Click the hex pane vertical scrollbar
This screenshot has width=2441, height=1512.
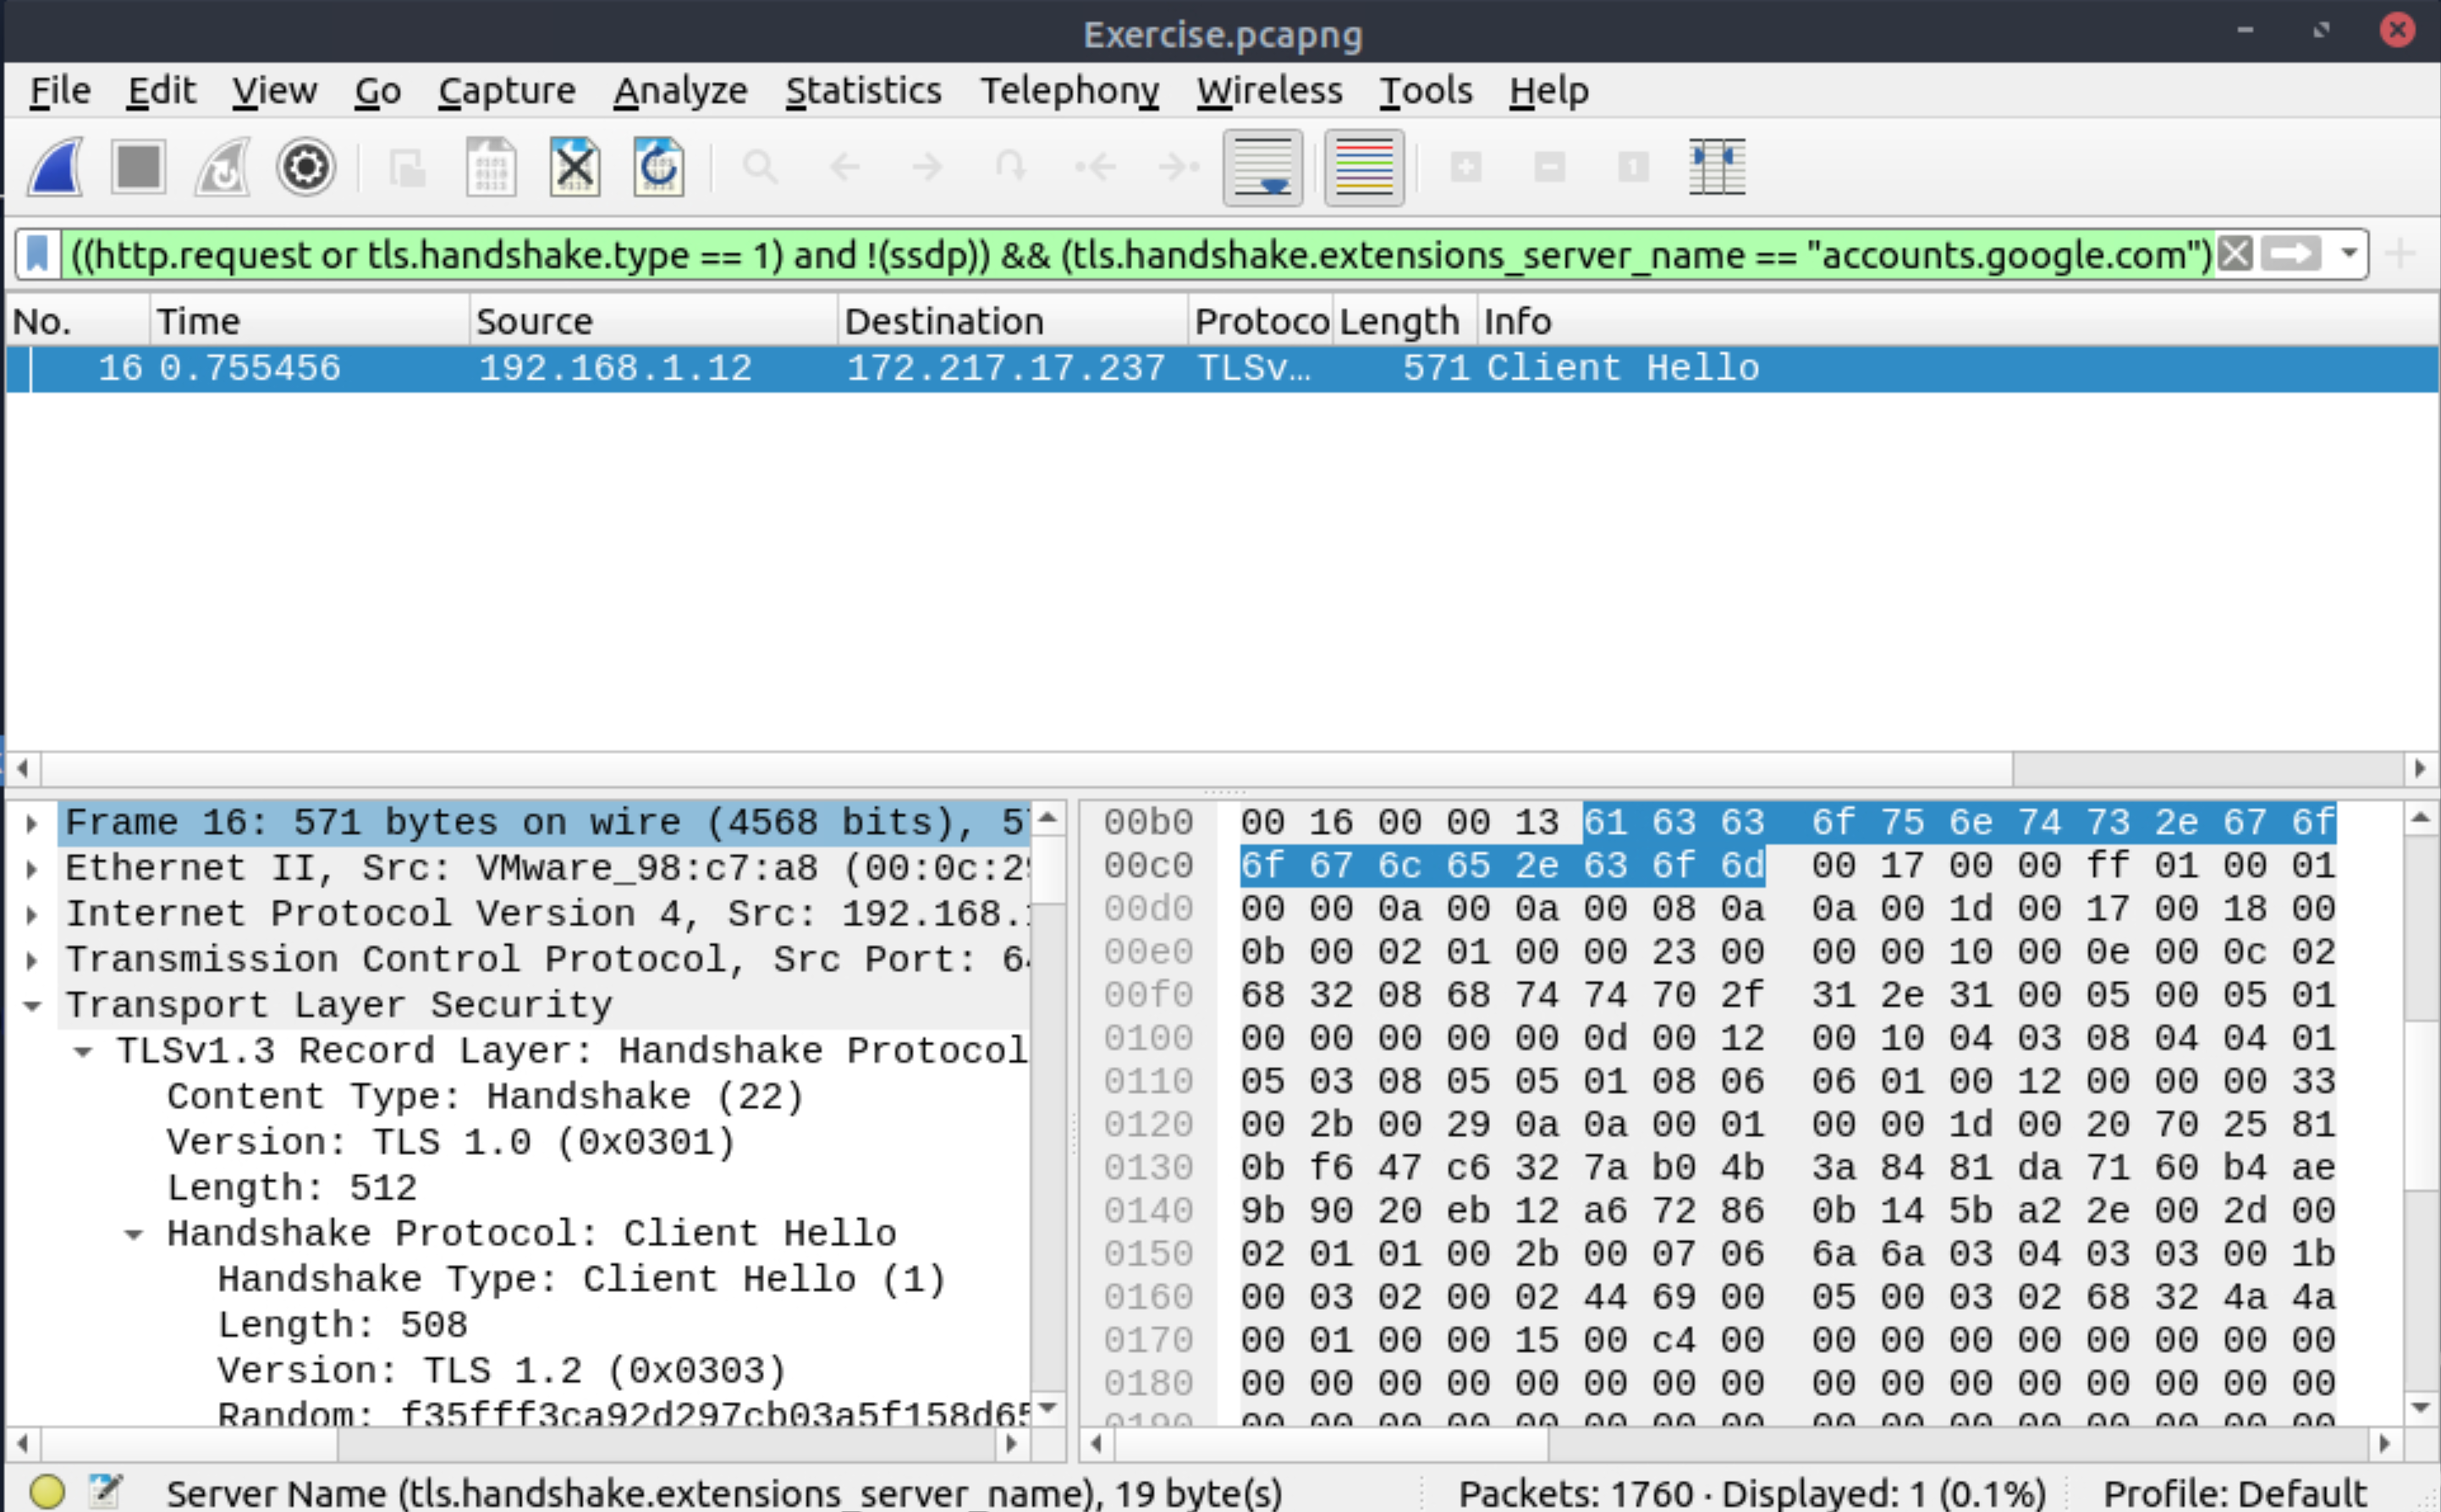[x=2420, y=1114]
